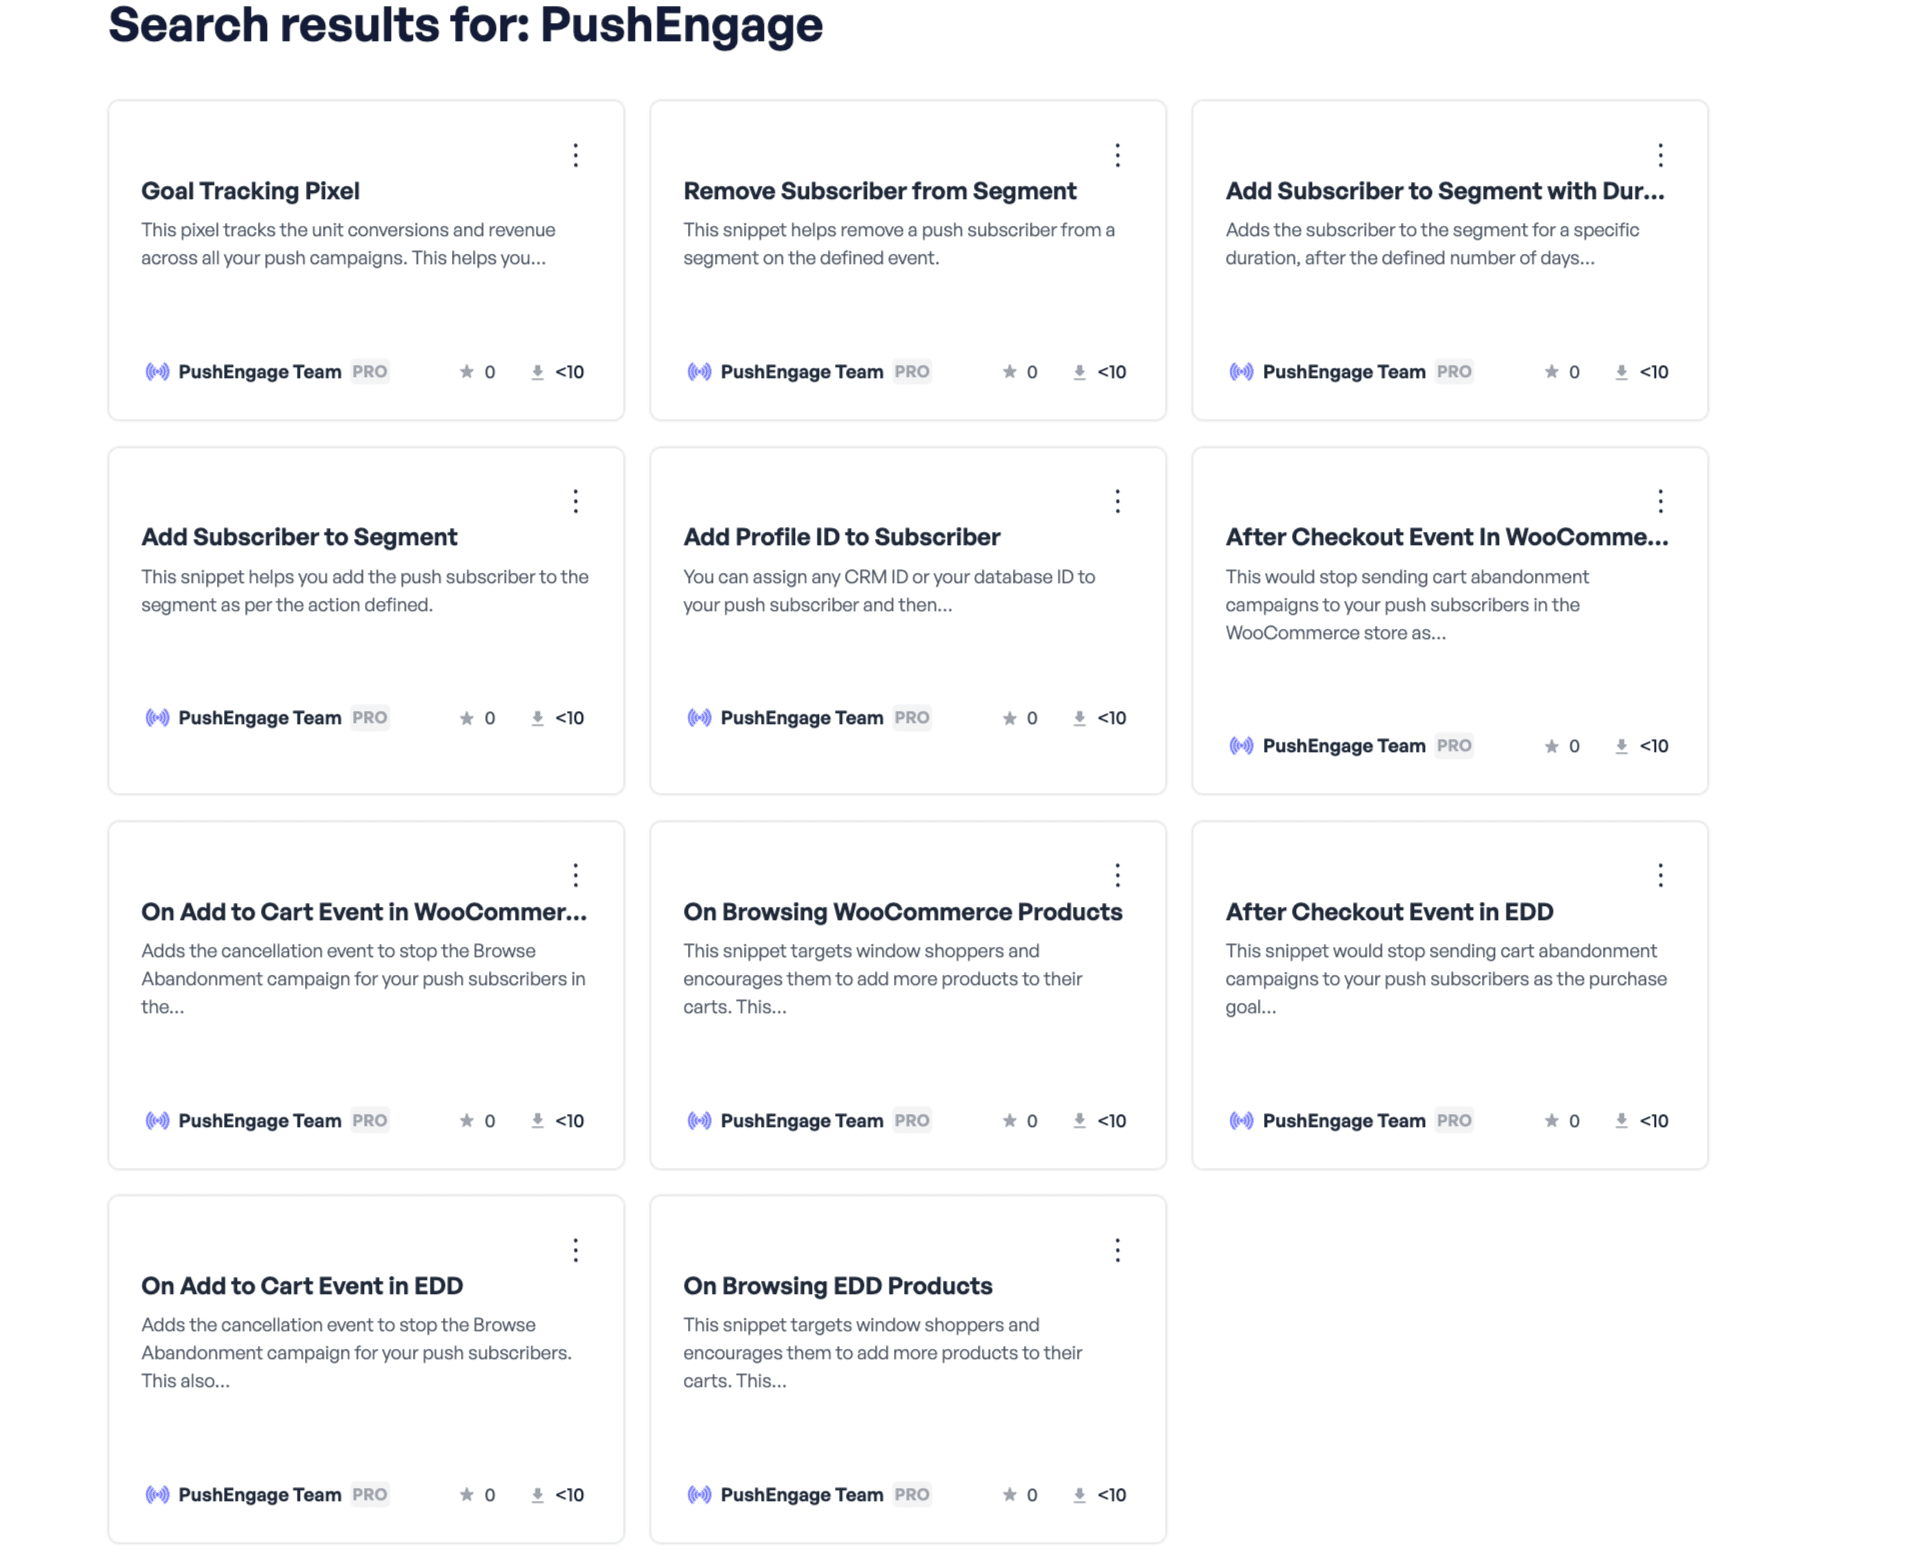This screenshot has height=1561, width=1918.
Task: Open more options for After Checkout Event in EDD
Action: [1659, 876]
